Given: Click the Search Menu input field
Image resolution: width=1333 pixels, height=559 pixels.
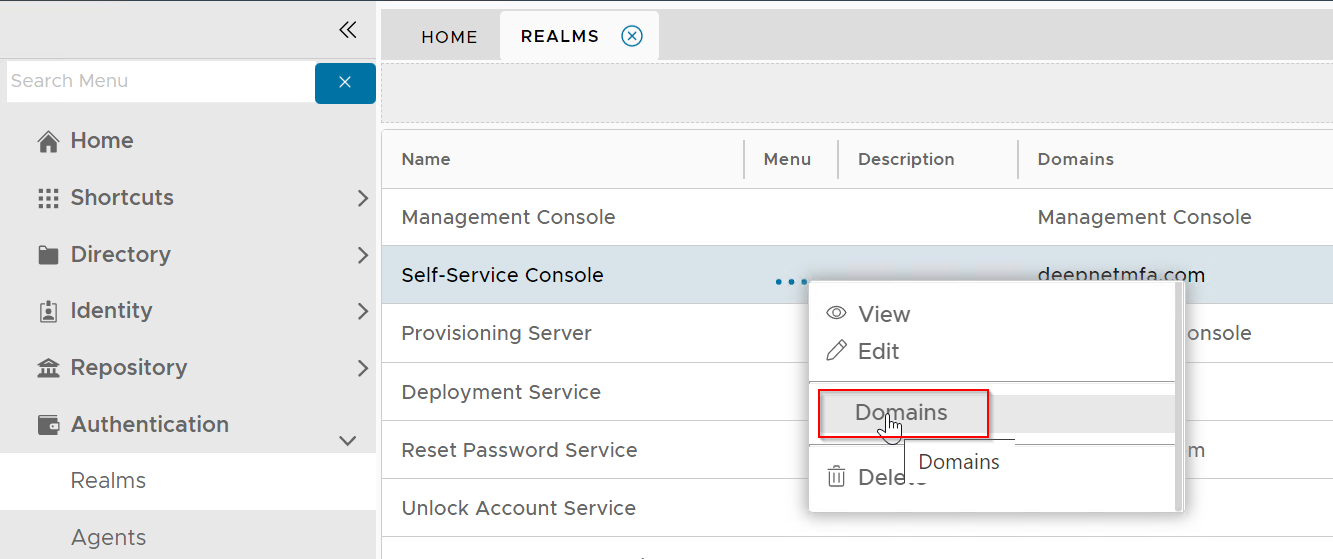Looking at the screenshot, I should (160, 82).
